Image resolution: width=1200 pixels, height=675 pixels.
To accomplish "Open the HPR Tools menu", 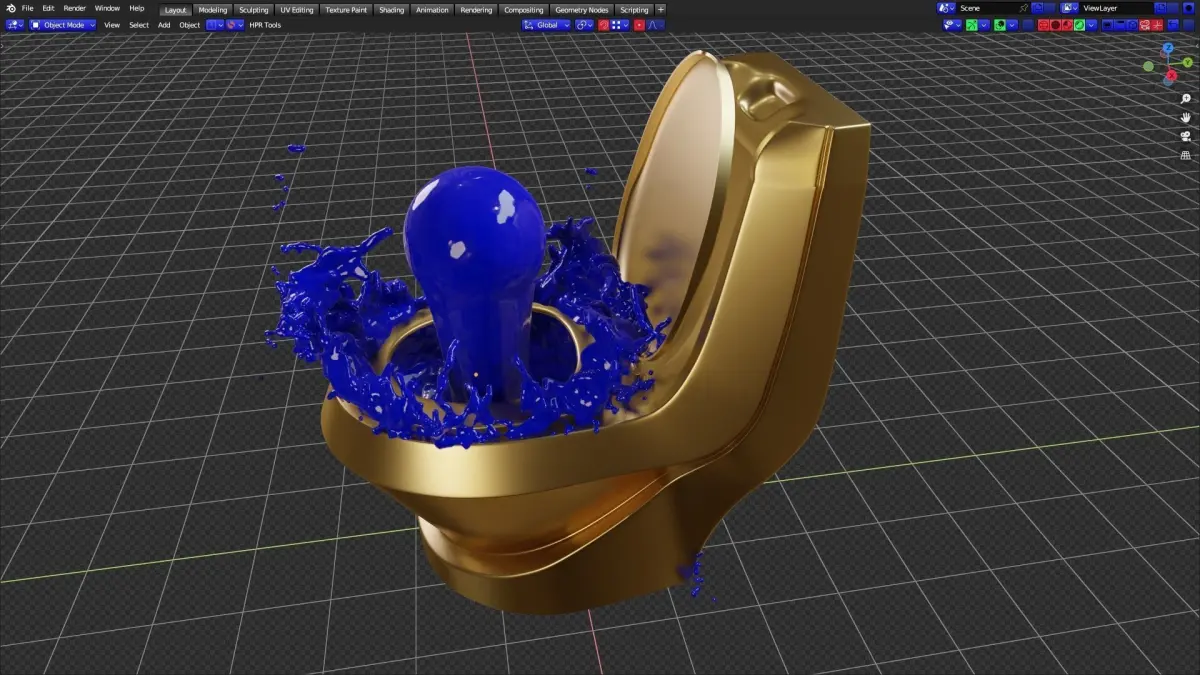I will pyautogui.click(x=265, y=25).
